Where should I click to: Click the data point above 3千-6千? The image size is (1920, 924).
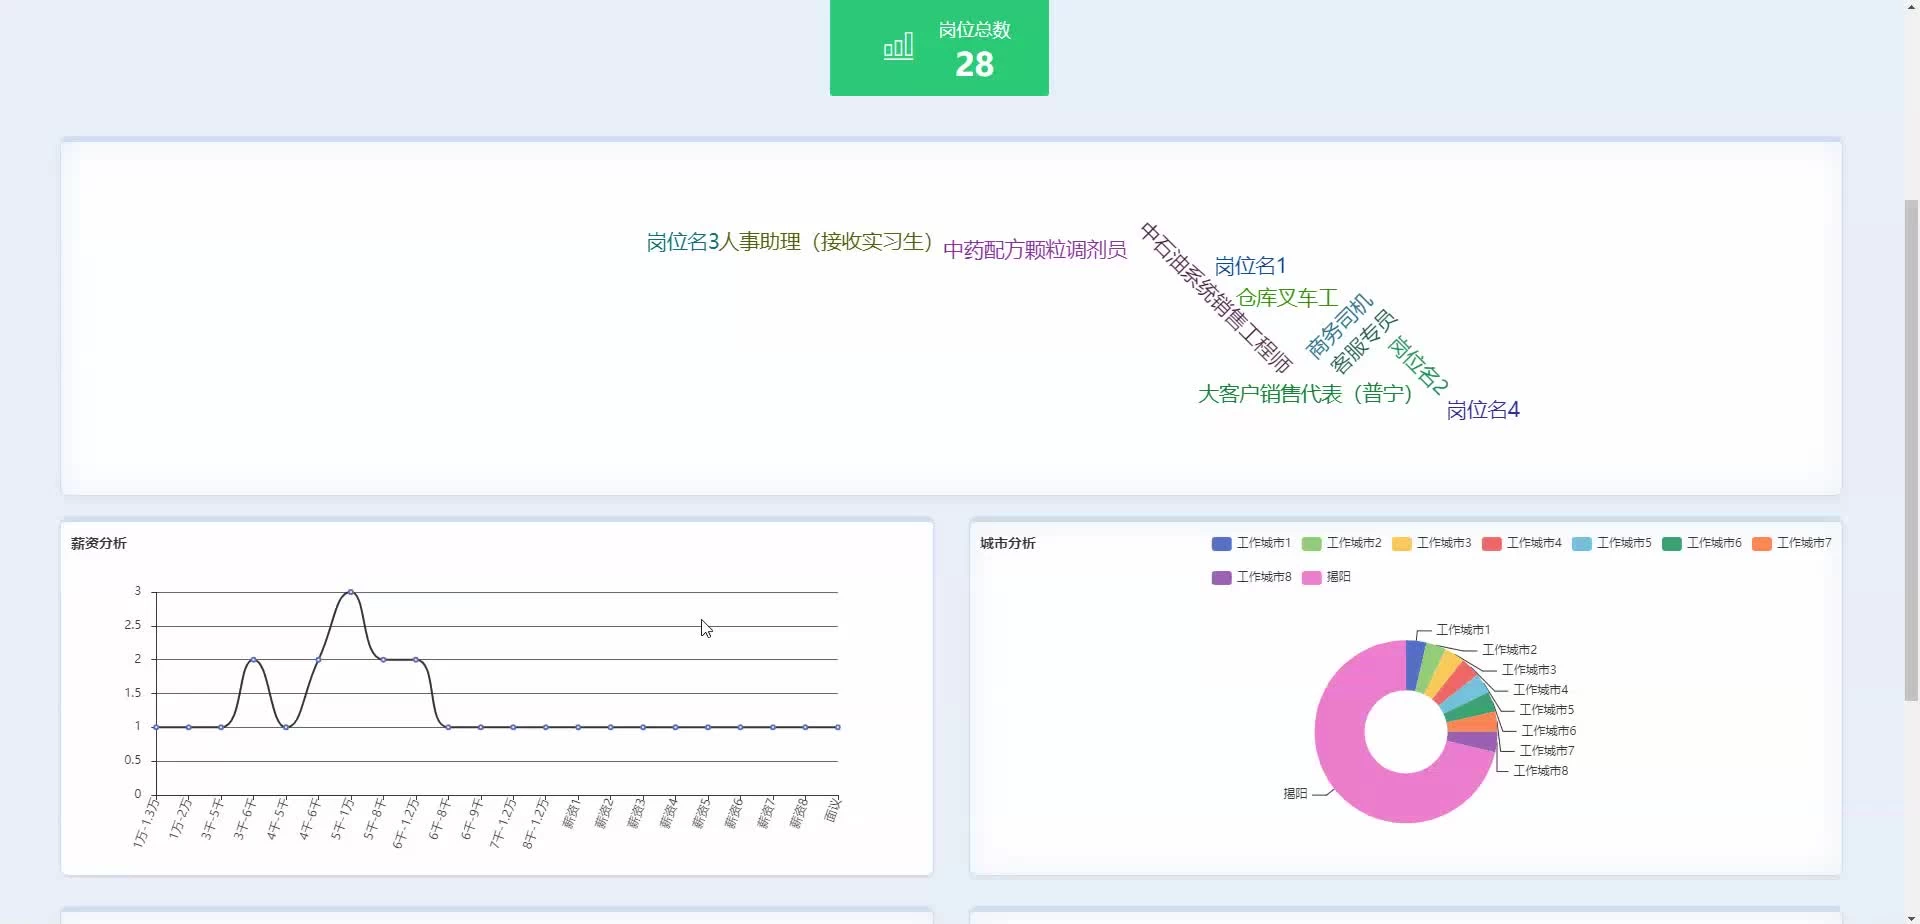coord(253,659)
